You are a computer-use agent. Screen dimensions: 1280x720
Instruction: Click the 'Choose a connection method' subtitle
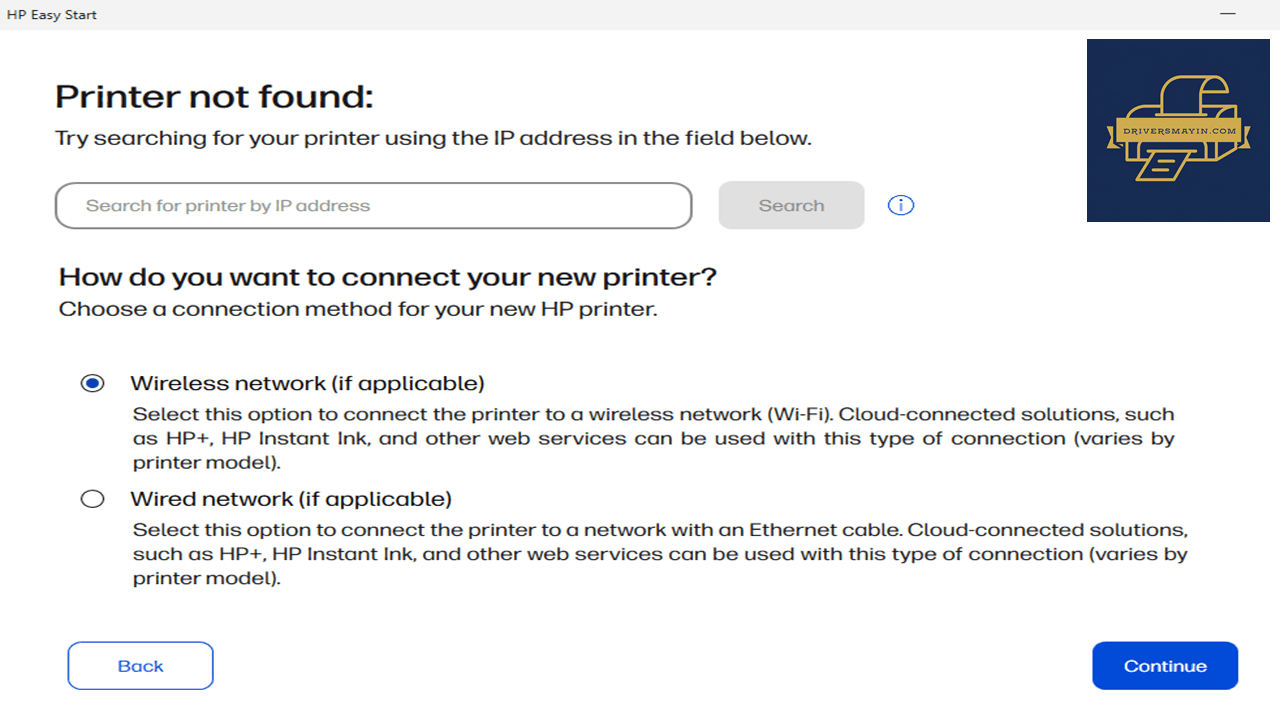tap(358, 309)
